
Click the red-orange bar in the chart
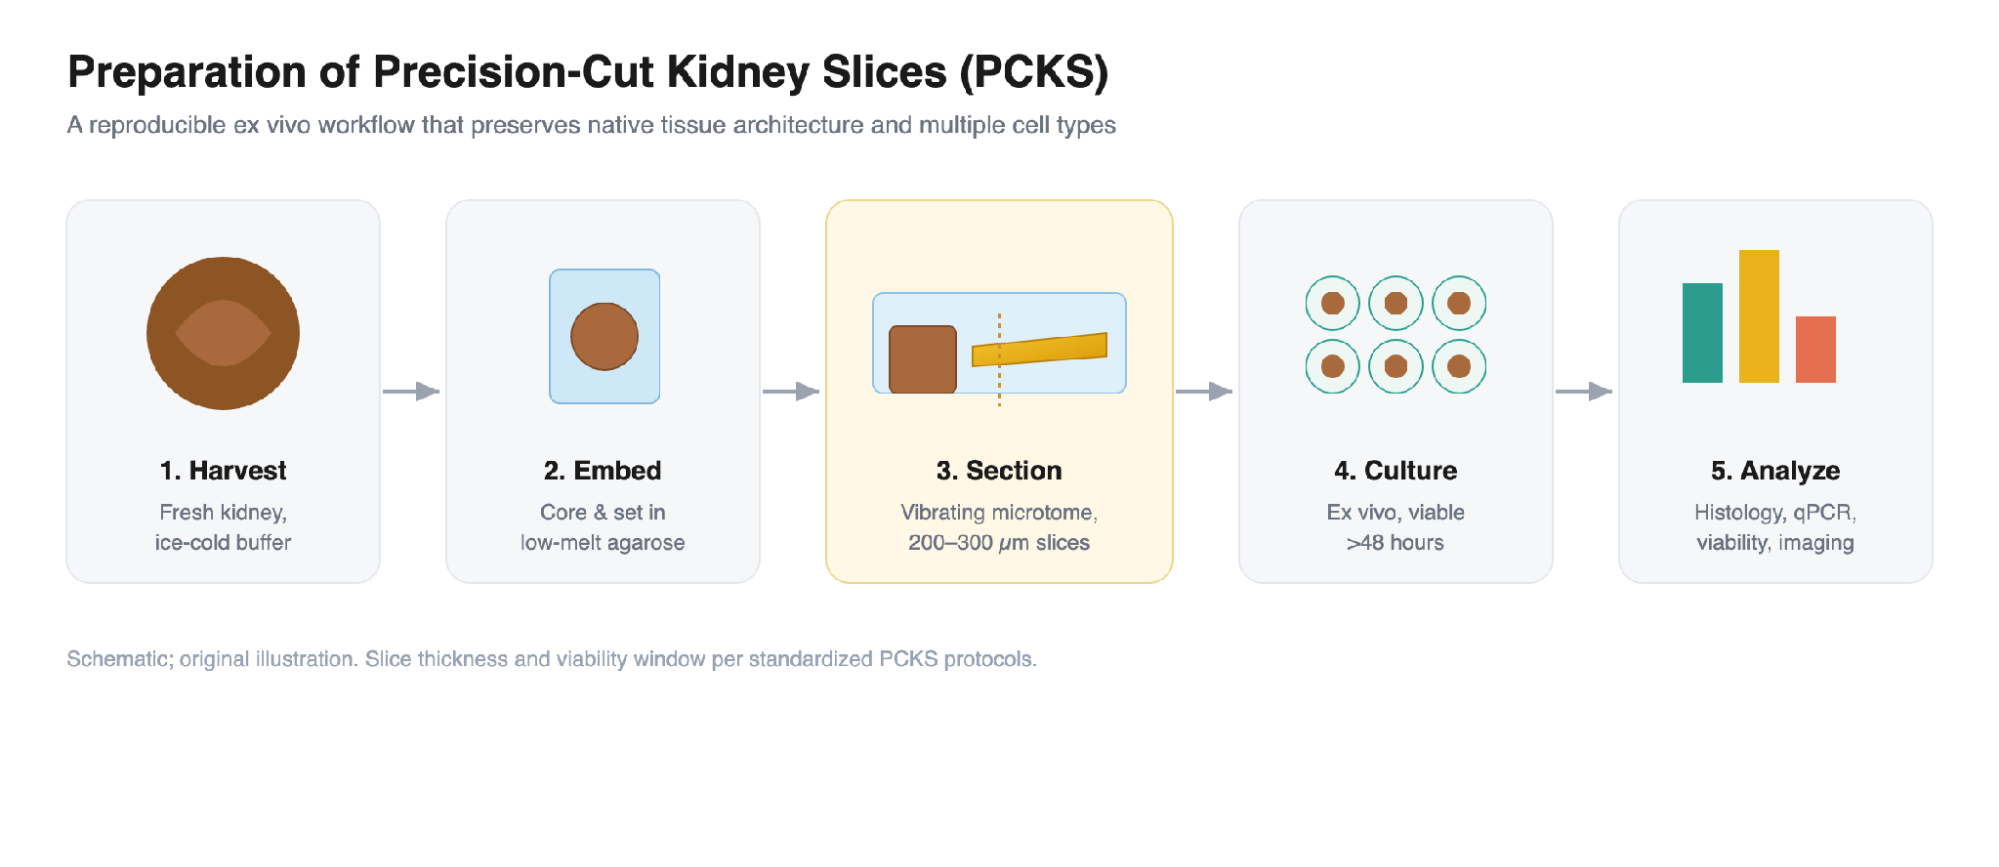(x=1815, y=349)
